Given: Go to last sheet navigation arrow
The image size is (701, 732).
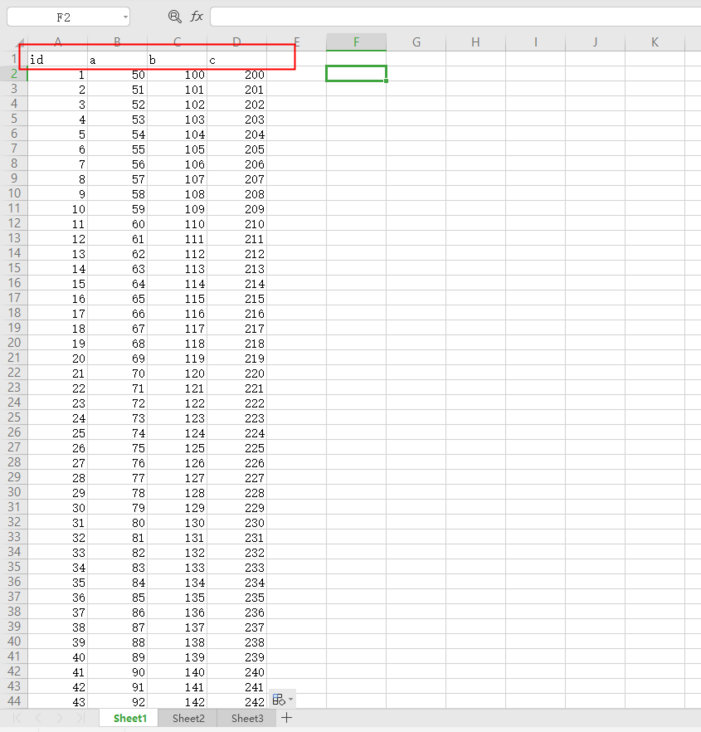Looking at the screenshot, I should [x=80, y=718].
